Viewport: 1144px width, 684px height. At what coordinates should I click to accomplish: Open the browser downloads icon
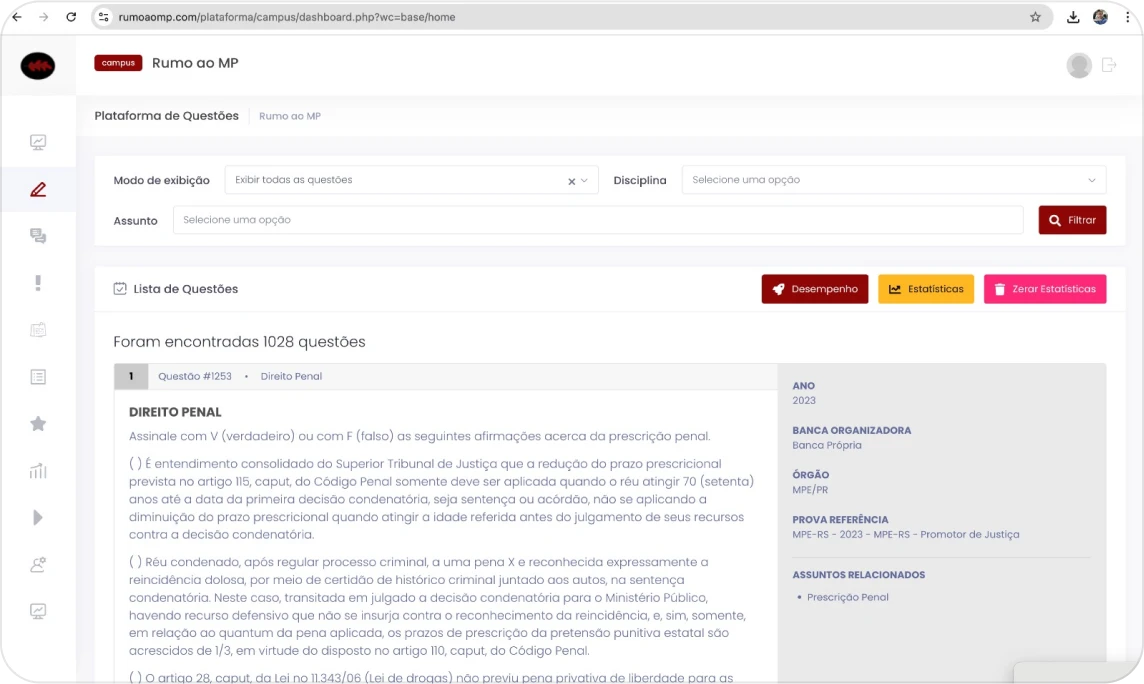(1073, 17)
